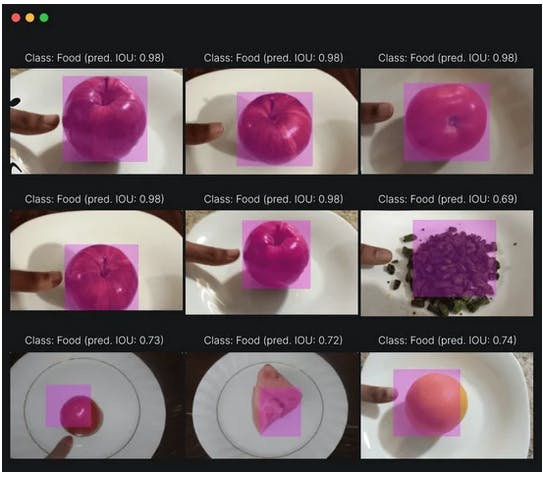This screenshot has width=543, height=478.
Task: Open the second row's left apple thumbnail
Action: [x=96, y=260]
